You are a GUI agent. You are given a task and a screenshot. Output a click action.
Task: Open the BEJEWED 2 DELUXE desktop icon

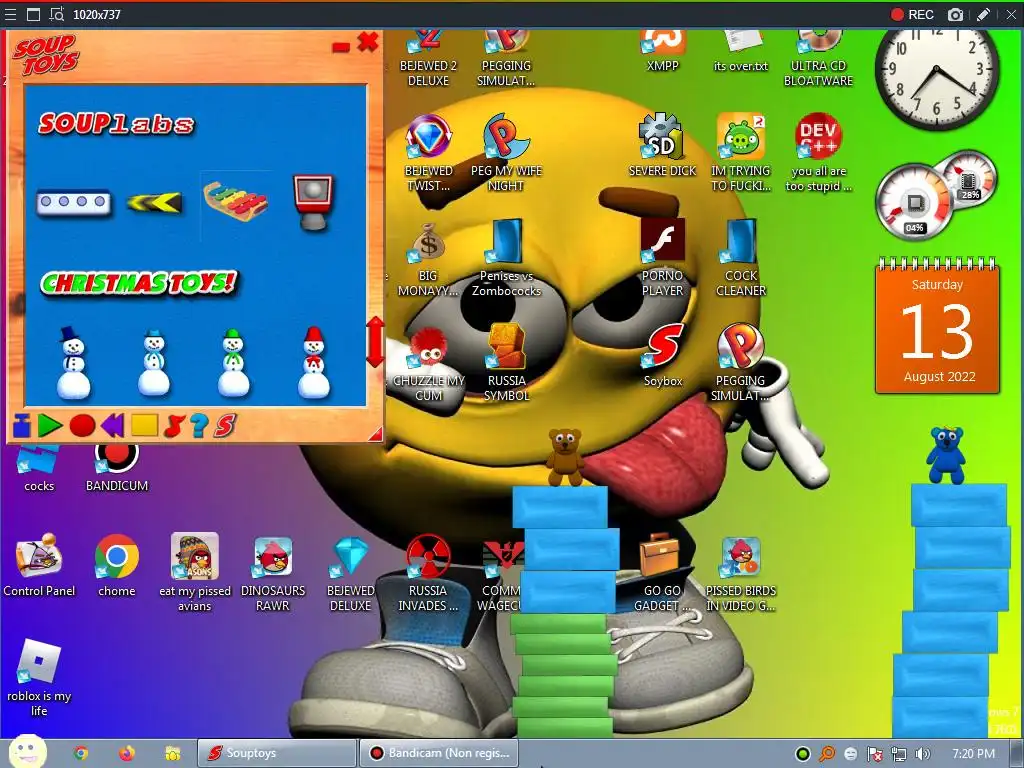tap(428, 58)
